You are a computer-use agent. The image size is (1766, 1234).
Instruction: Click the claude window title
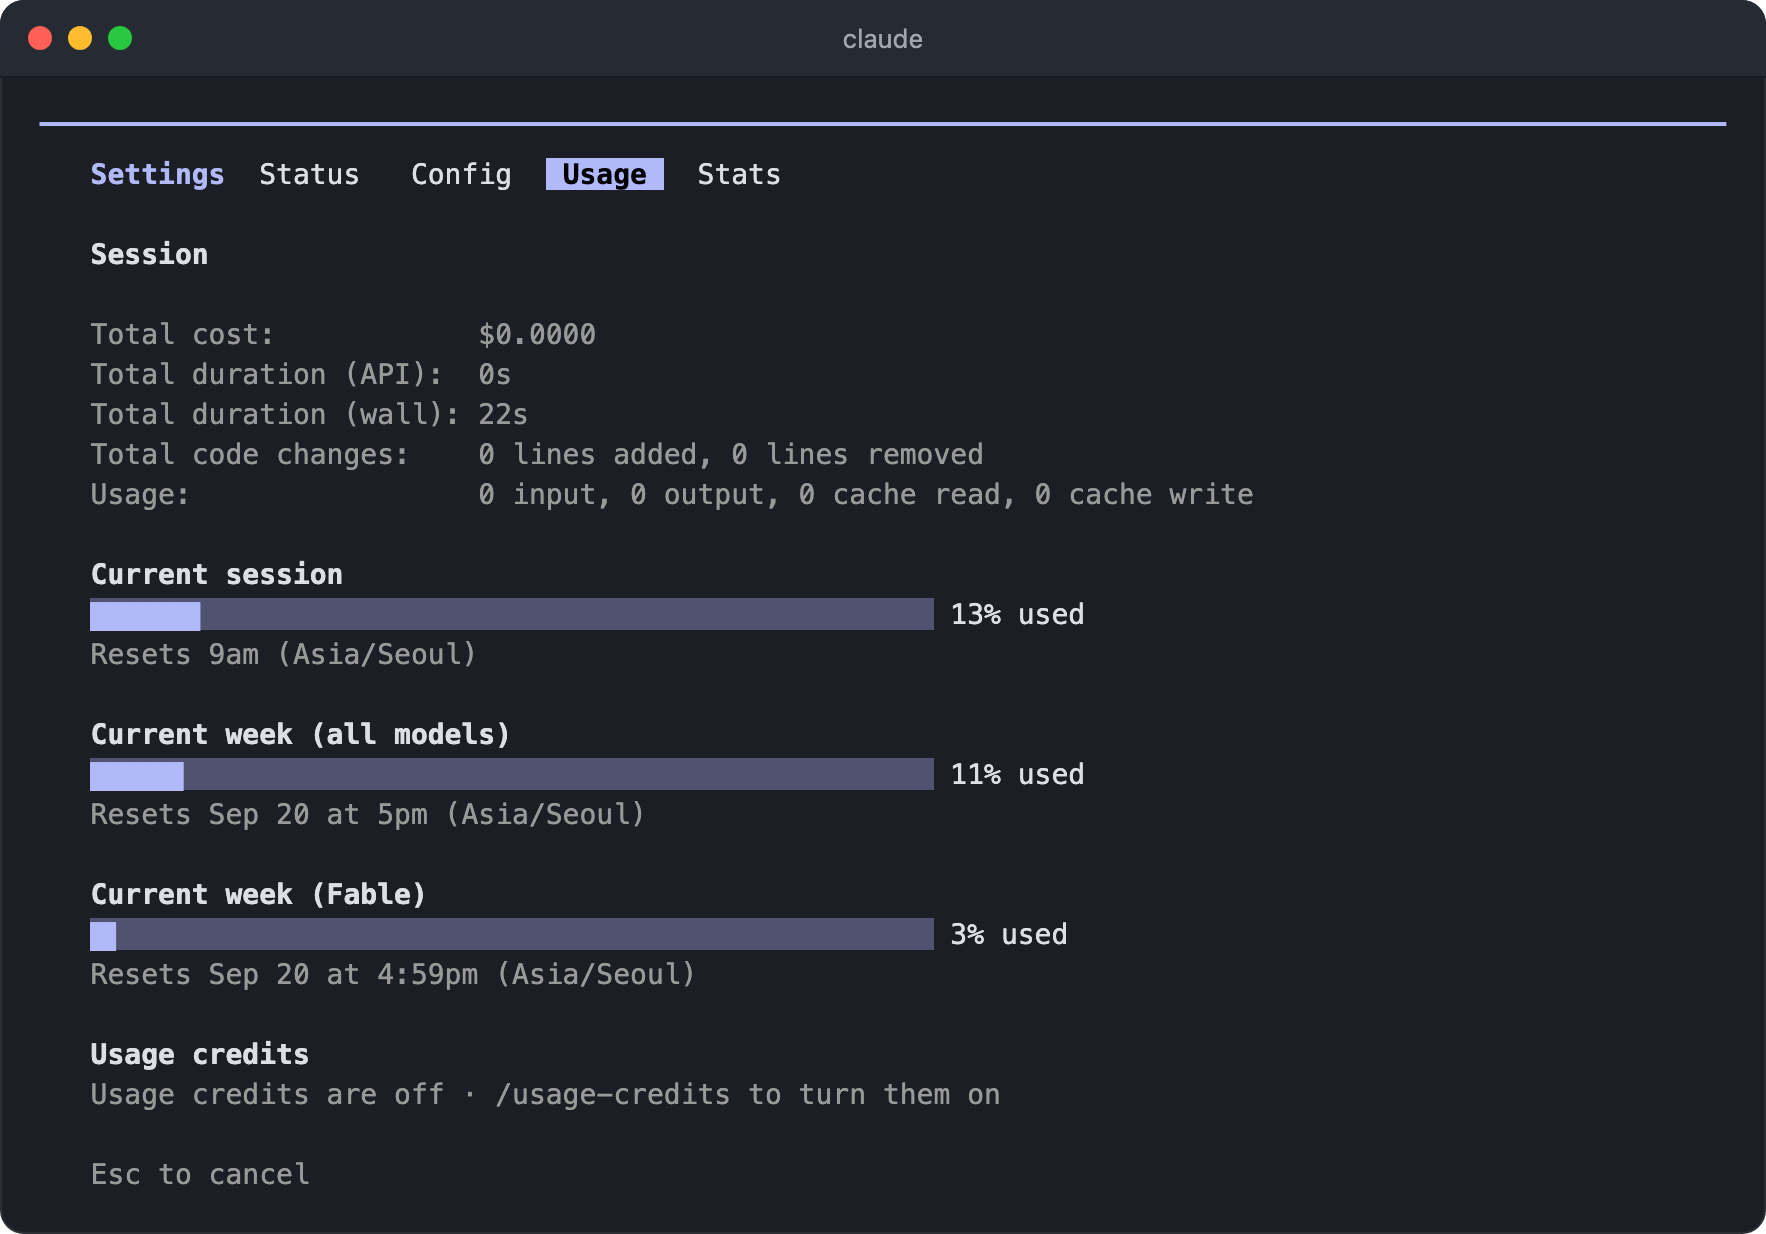[x=882, y=39]
